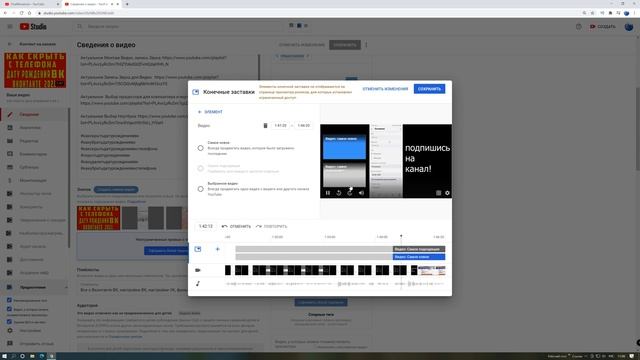Open the Комментарии sidebar item

[x=33, y=154]
